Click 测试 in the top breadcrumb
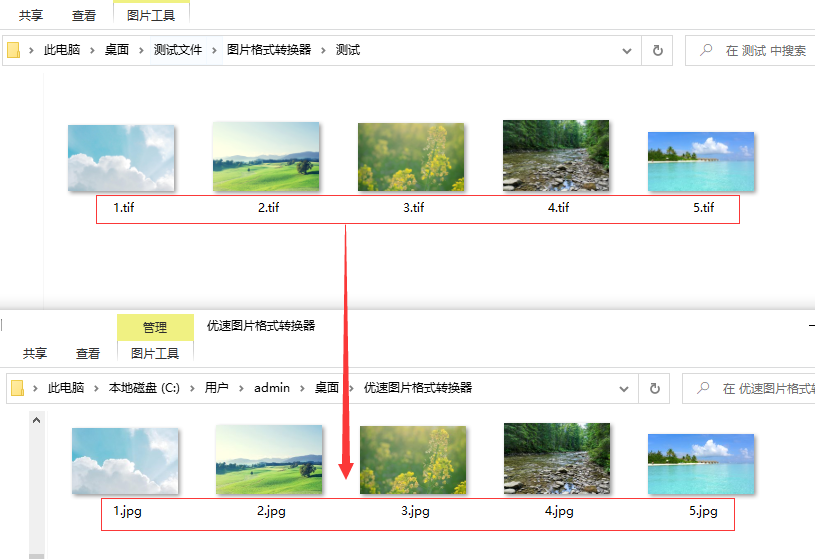The width and height of the screenshot is (815, 559). (348, 50)
